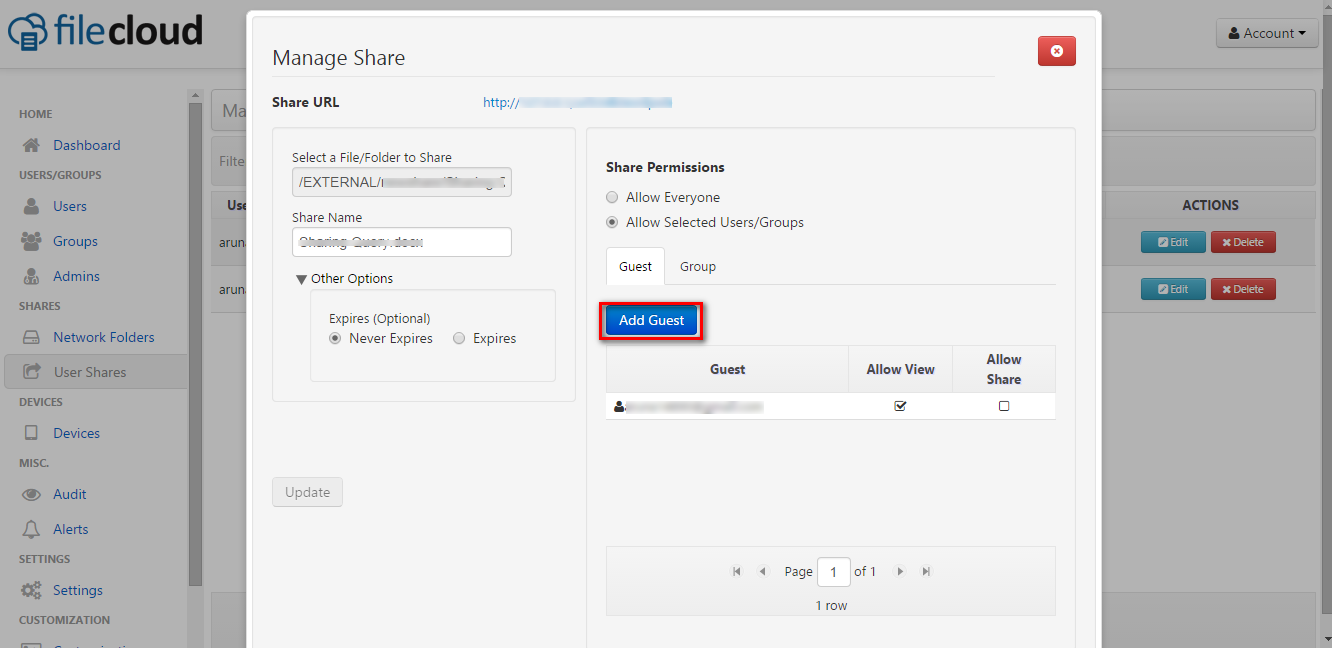Go to the first page of guests
Screen dimensions: 1332x648
coord(737,572)
